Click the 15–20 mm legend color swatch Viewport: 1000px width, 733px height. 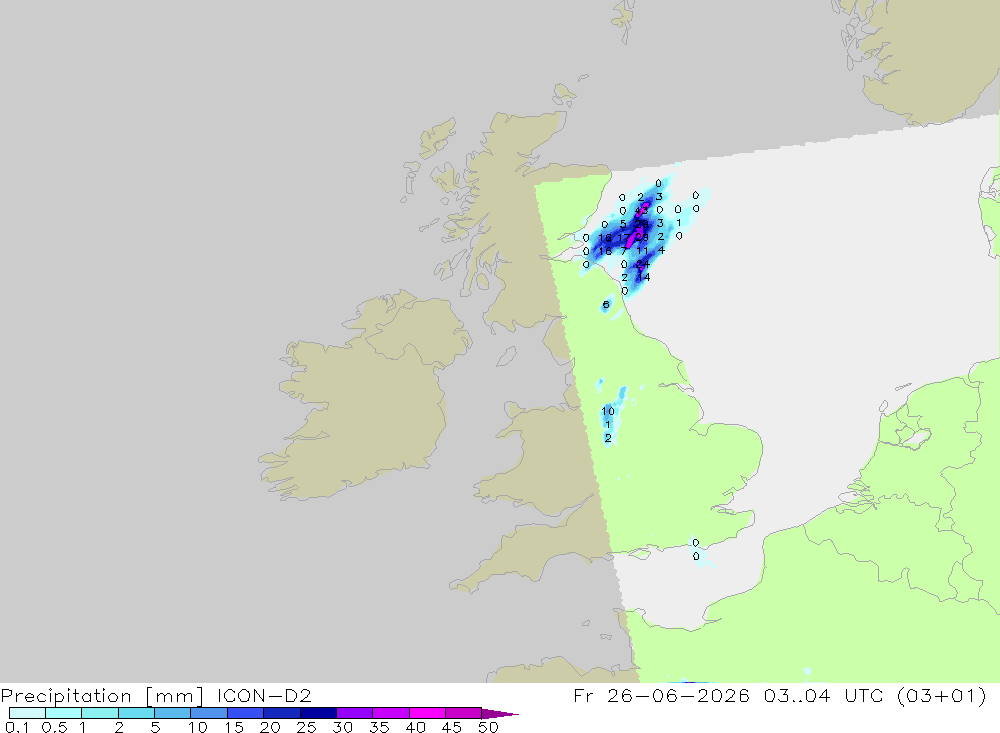[x=245, y=713]
